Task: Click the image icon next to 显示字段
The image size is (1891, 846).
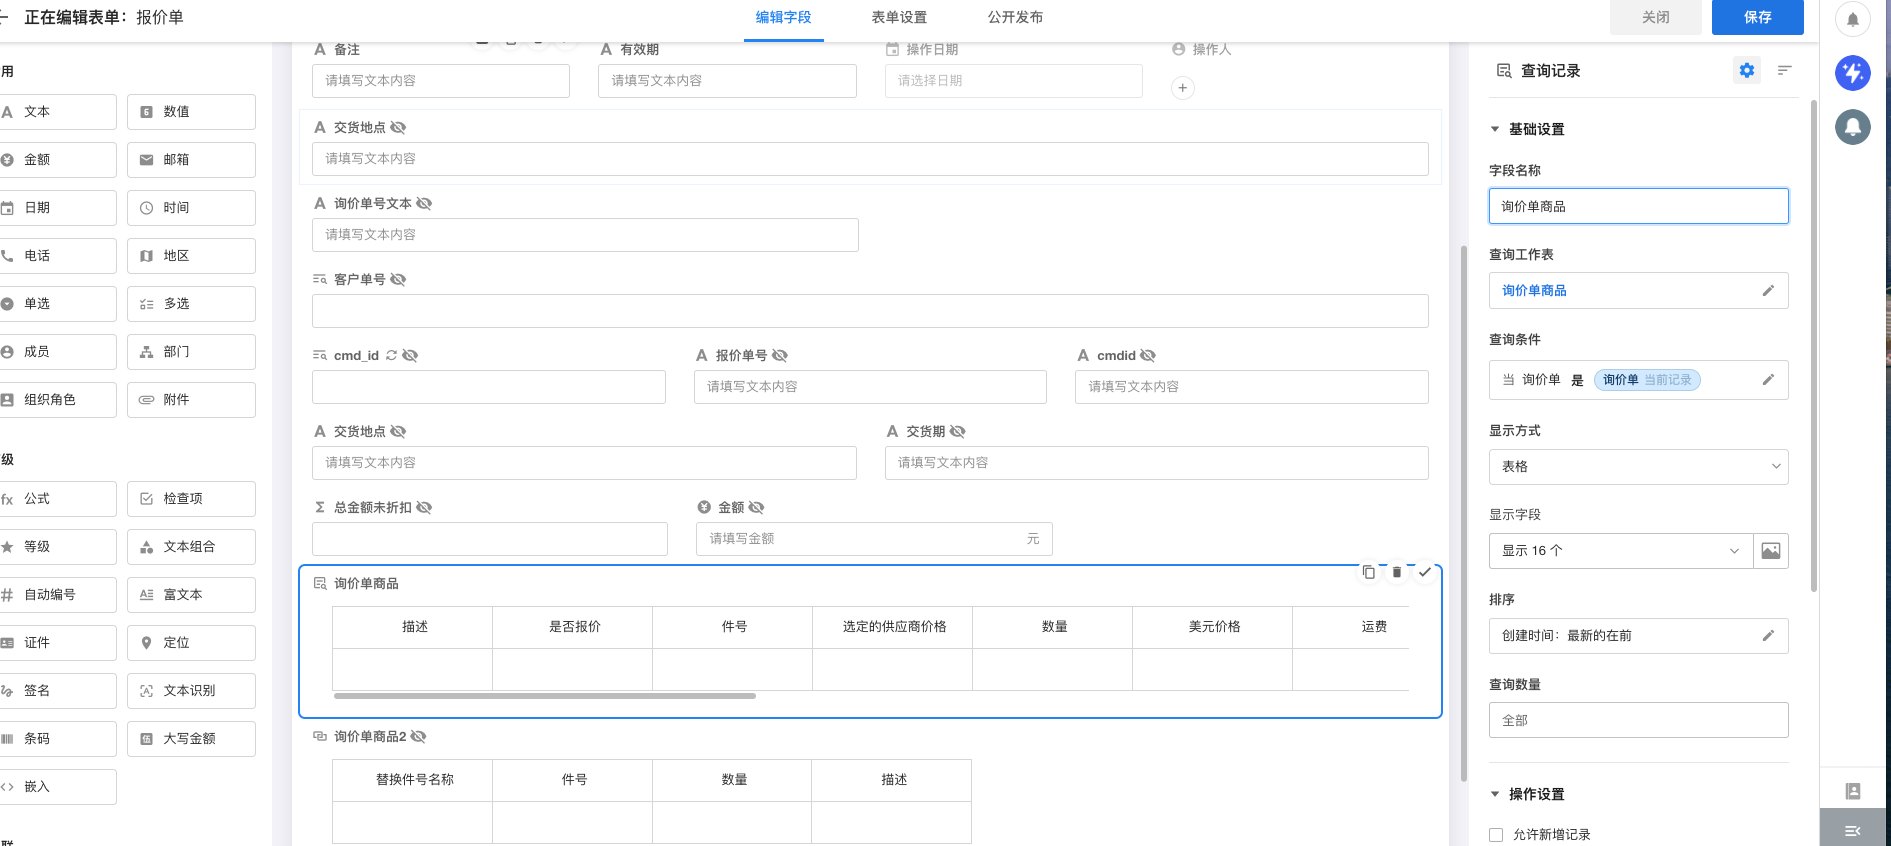Action: [1770, 551]
